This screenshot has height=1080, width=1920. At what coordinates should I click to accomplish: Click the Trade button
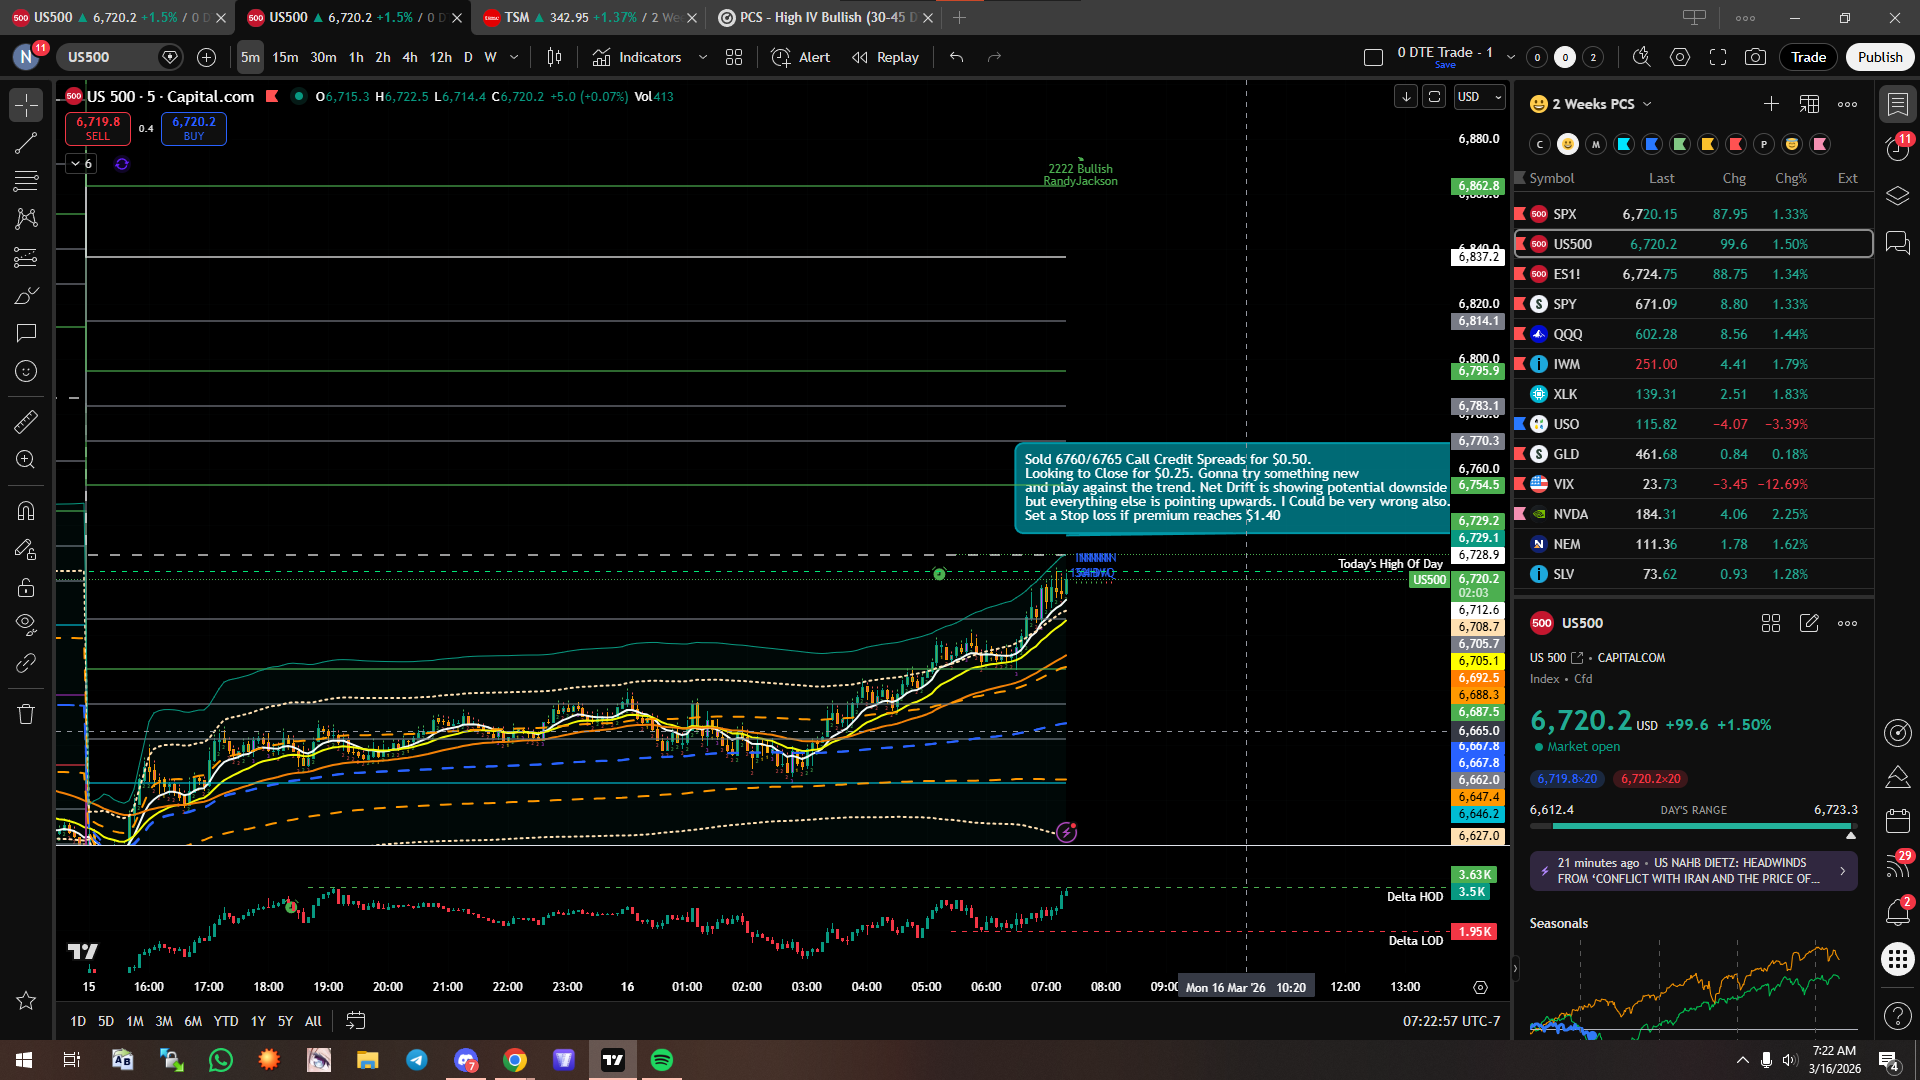[x=1808, y=57]
